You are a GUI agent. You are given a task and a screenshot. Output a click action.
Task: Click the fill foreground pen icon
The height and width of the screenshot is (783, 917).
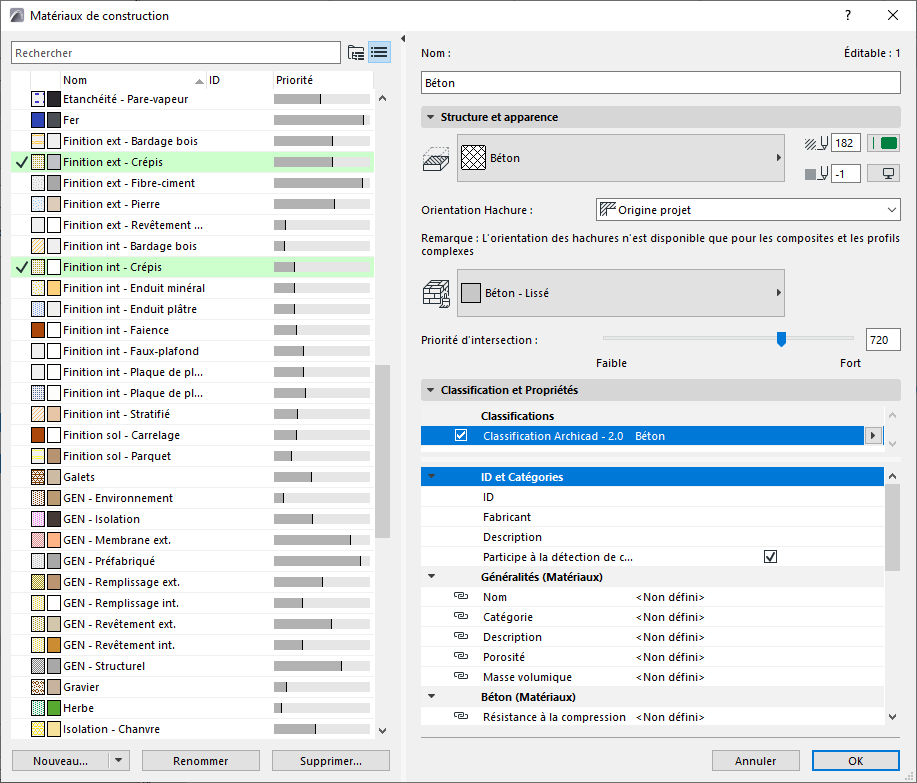816,143
